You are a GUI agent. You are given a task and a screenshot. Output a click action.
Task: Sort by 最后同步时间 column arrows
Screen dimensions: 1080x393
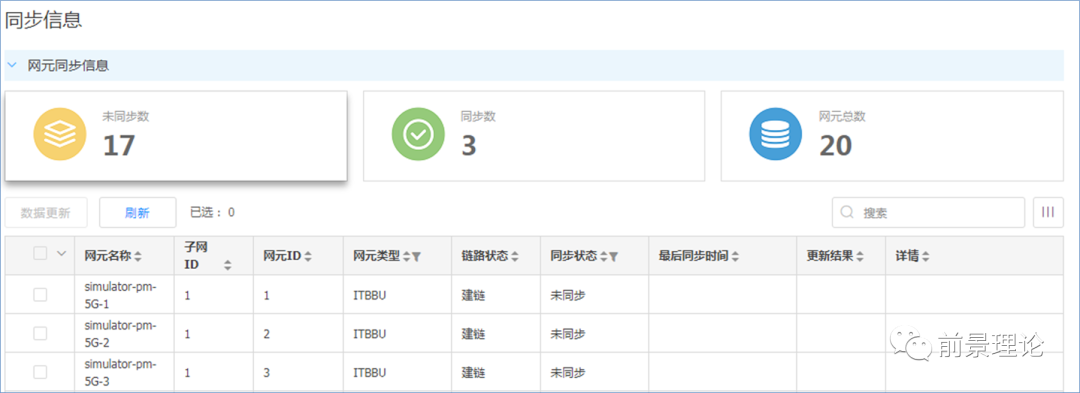[x=735, y=257]
